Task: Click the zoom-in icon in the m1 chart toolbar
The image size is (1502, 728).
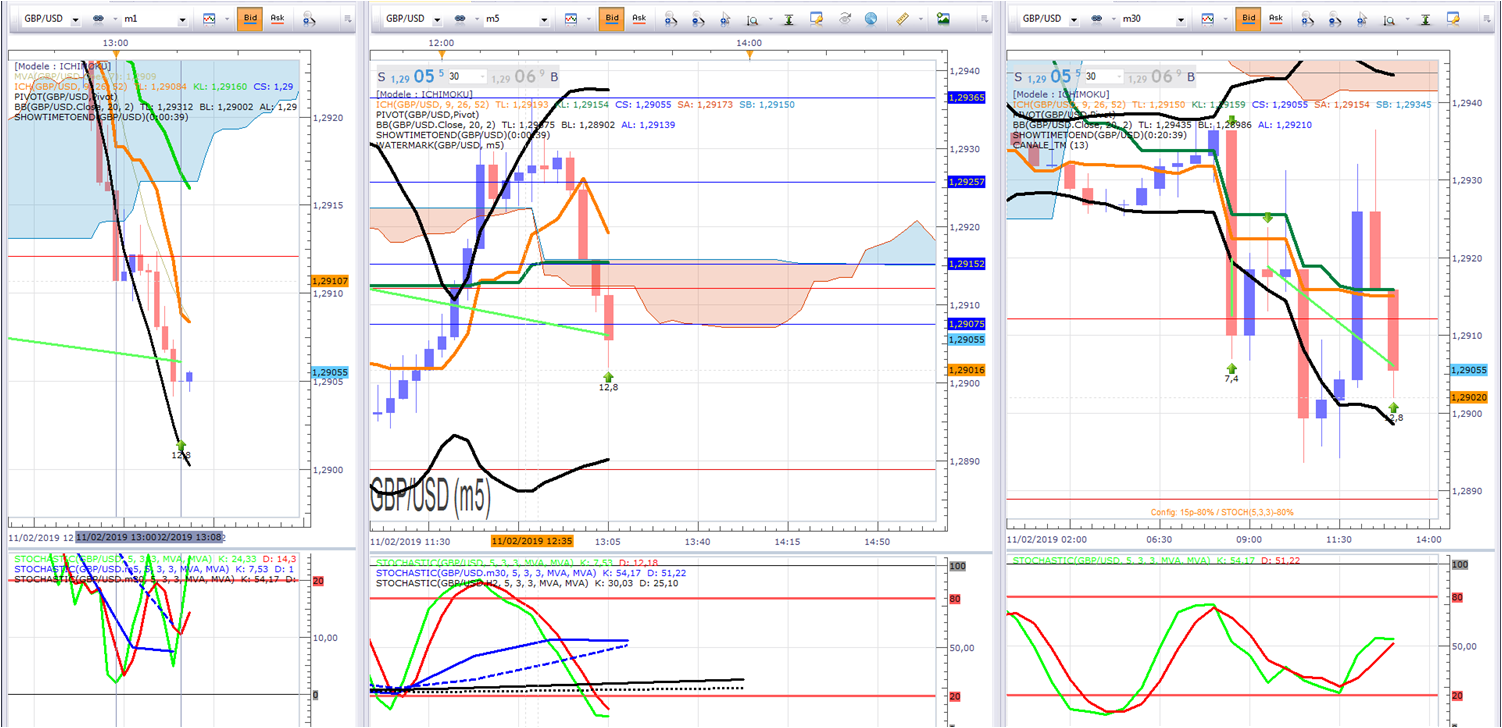Action: (x=308, y=19)
